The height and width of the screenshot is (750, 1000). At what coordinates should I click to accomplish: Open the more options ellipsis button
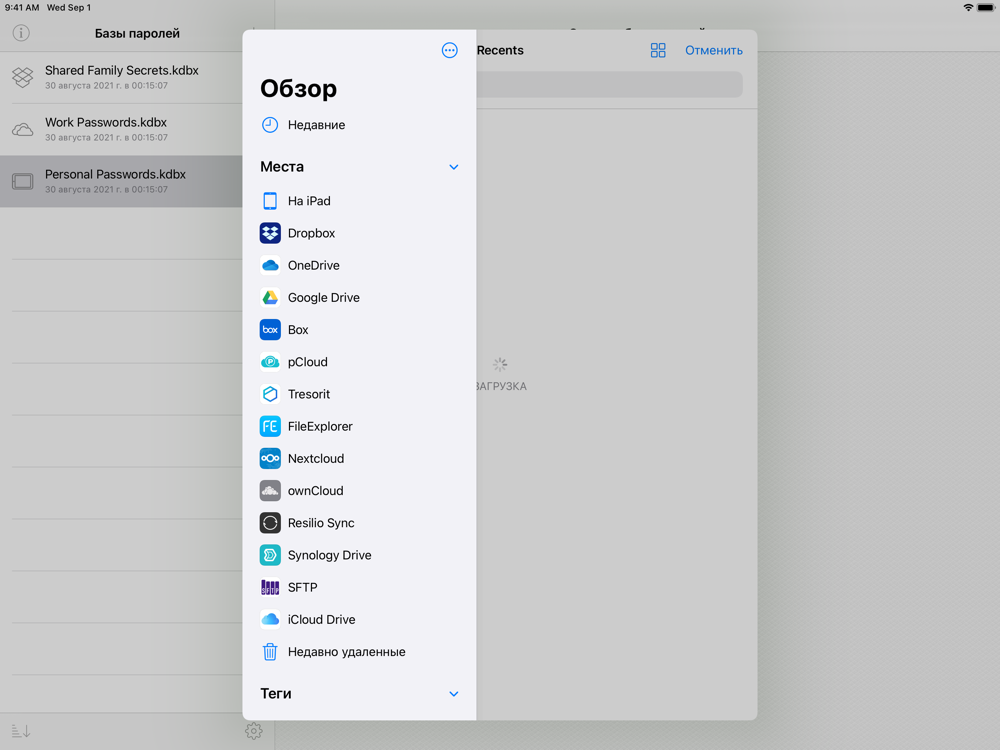tap(450, 50)
